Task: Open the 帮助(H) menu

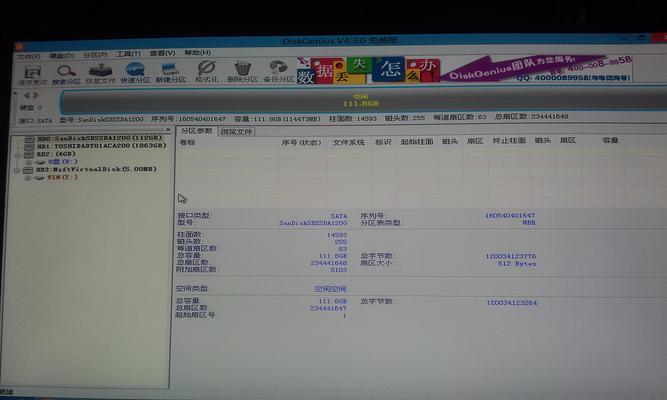Action: [x=197, y=53]
